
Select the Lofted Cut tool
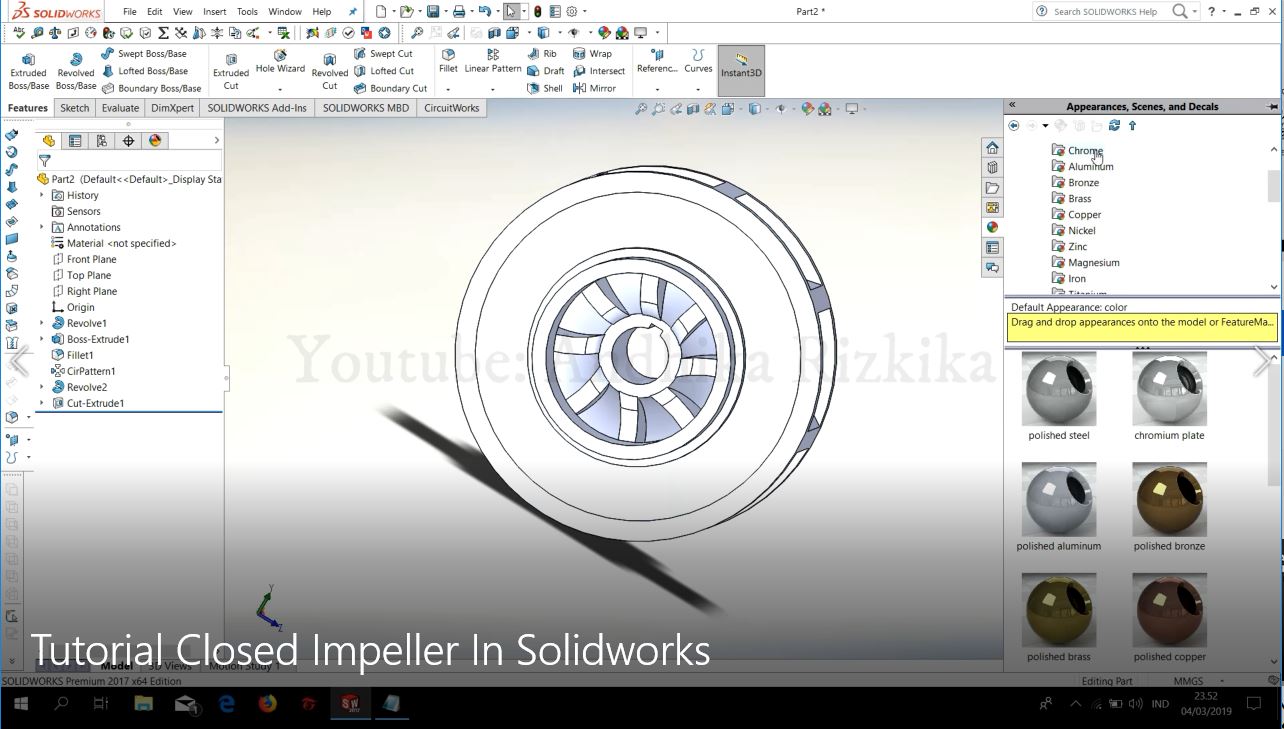(x=384, y=71)
